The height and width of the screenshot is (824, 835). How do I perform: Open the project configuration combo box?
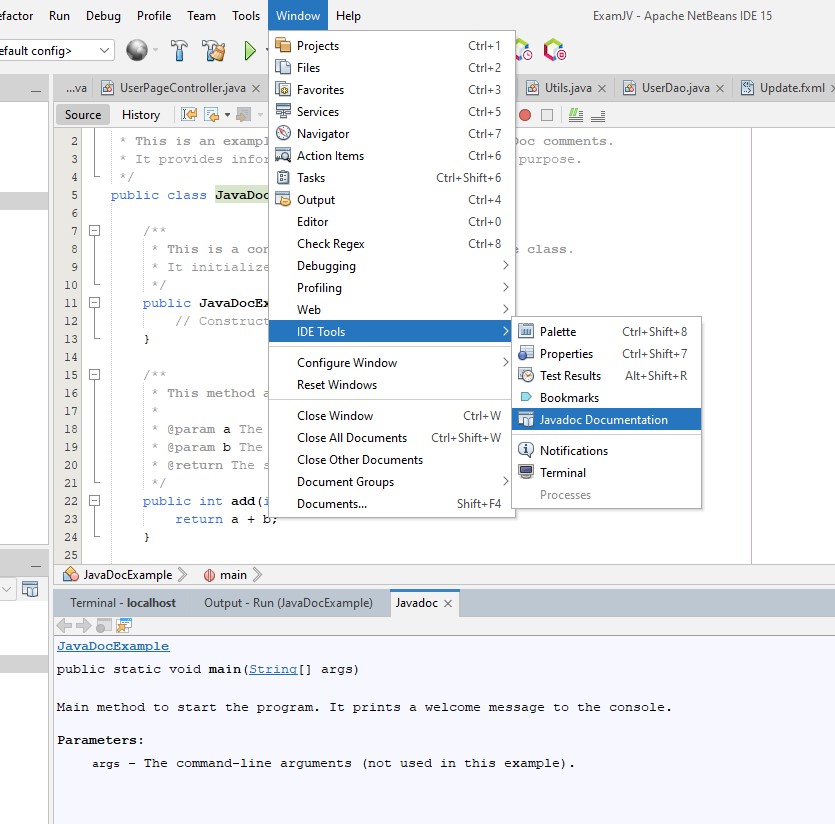click(x=57, y=50)
